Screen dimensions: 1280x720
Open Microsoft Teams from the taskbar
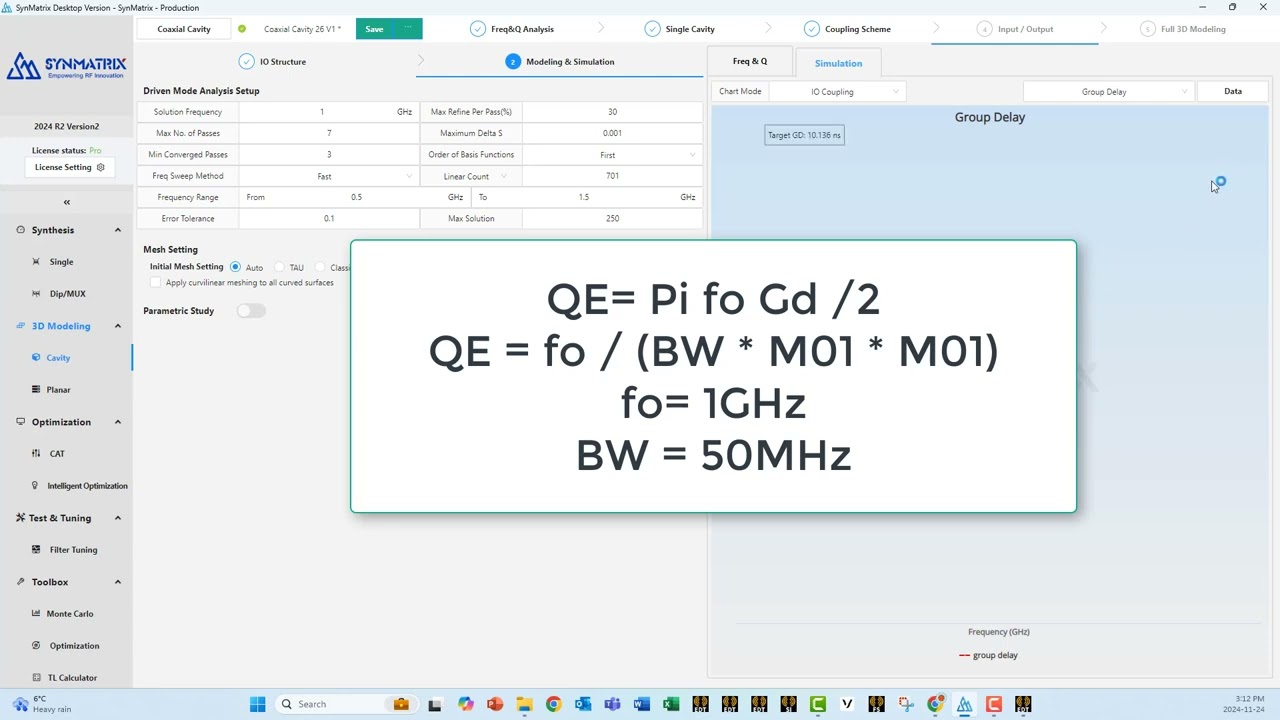612,704
